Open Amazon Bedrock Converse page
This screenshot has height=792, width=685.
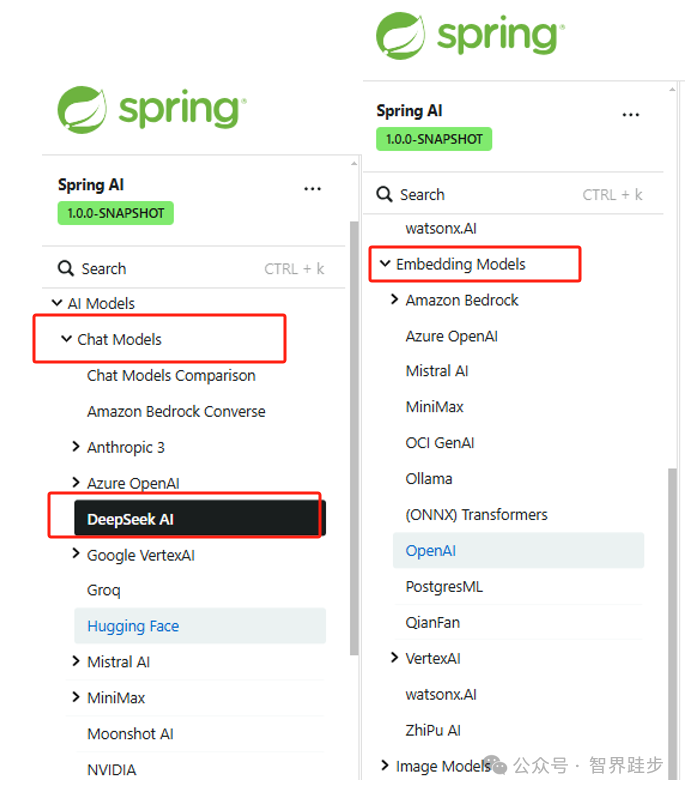tap(176, 411)
